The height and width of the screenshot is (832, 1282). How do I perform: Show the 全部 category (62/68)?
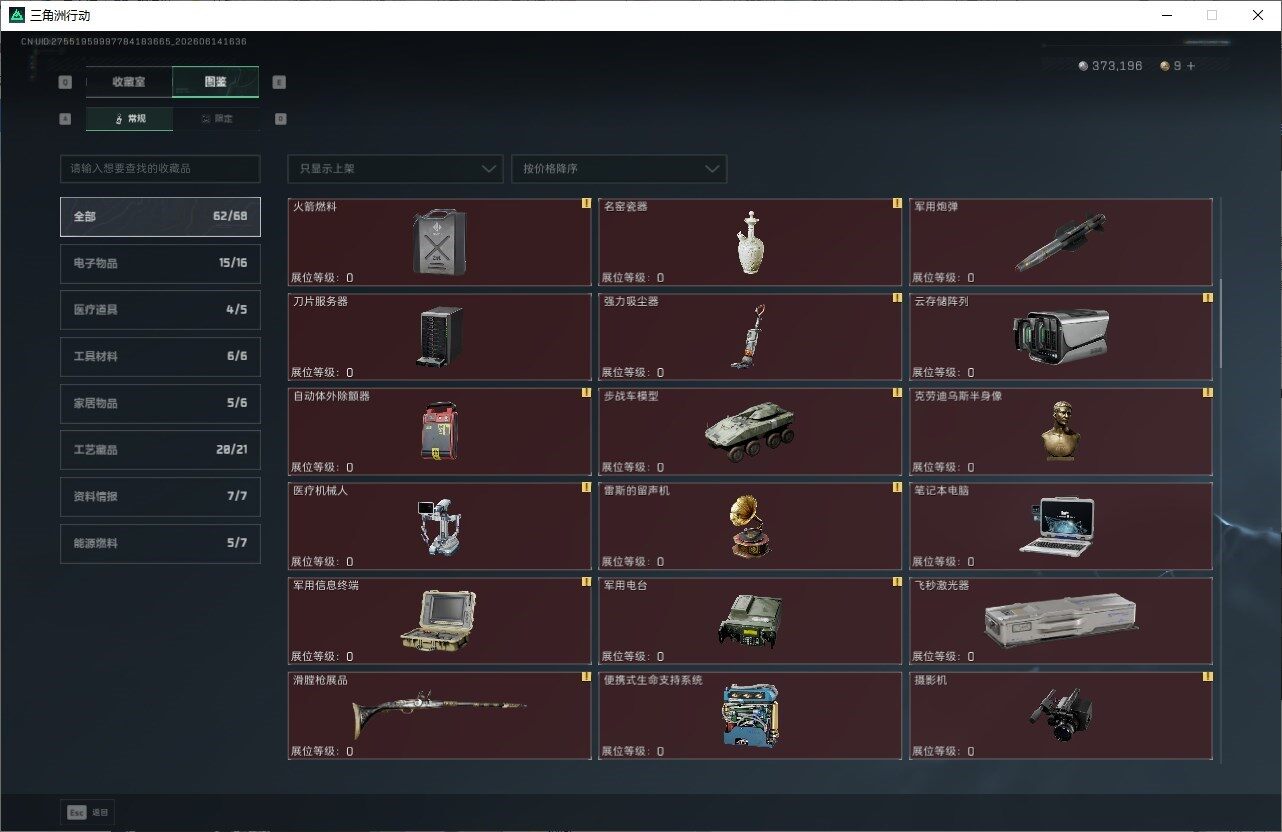(x=160, y=216)
